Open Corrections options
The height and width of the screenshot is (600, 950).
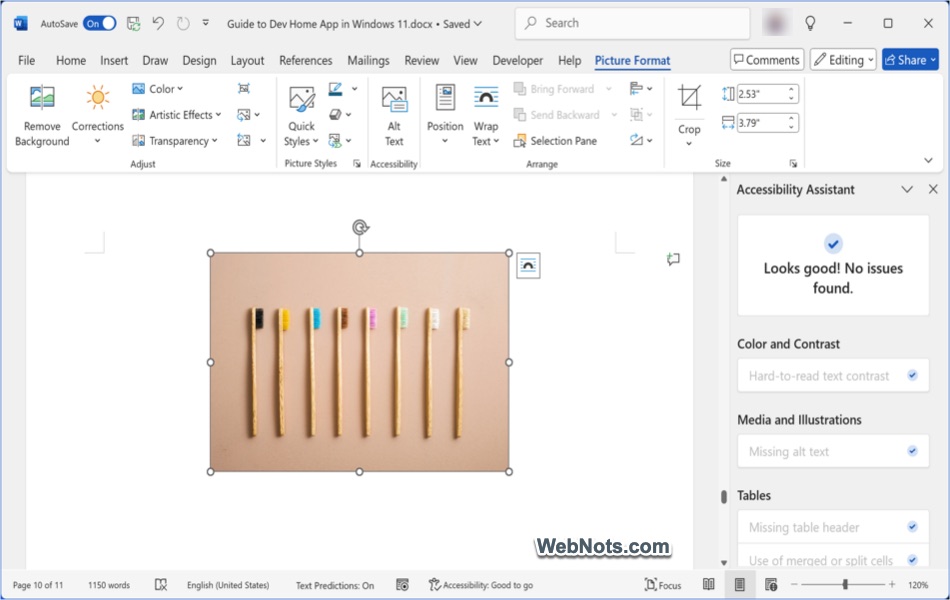[x=98, y=116]
